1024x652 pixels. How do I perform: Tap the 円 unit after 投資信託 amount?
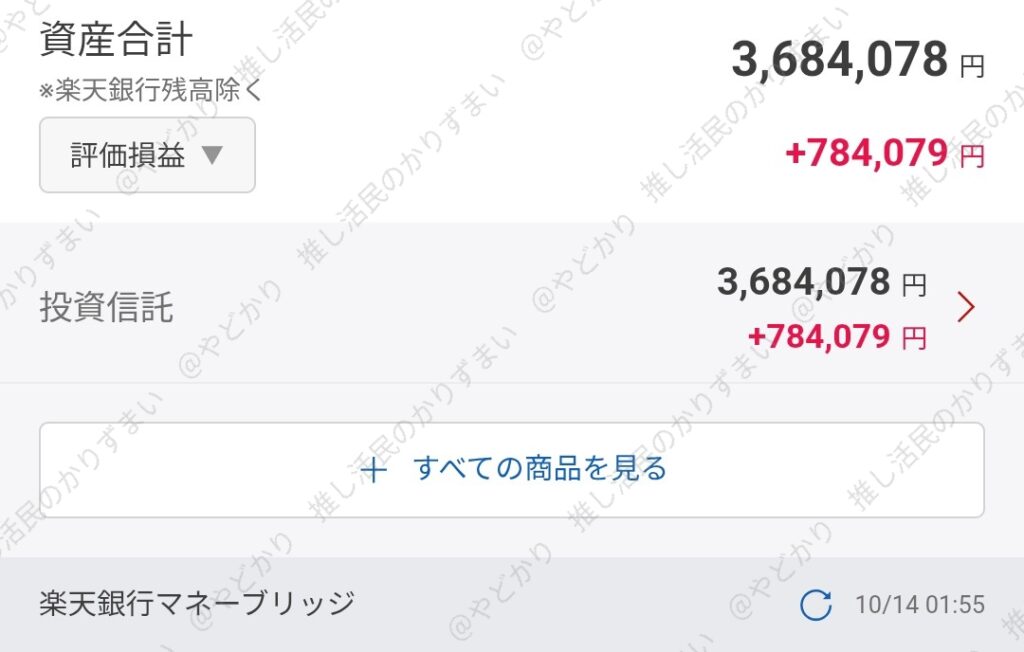[x=914, y=287]
